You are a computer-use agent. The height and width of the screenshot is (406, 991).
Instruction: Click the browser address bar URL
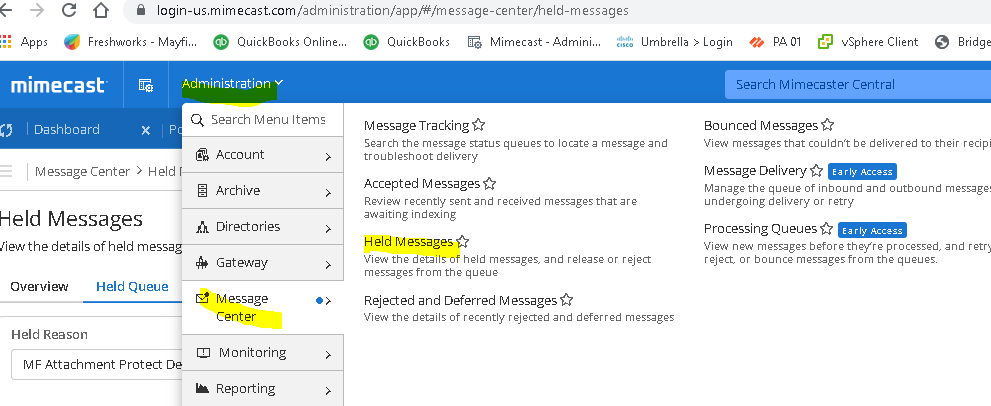point(392,11)
